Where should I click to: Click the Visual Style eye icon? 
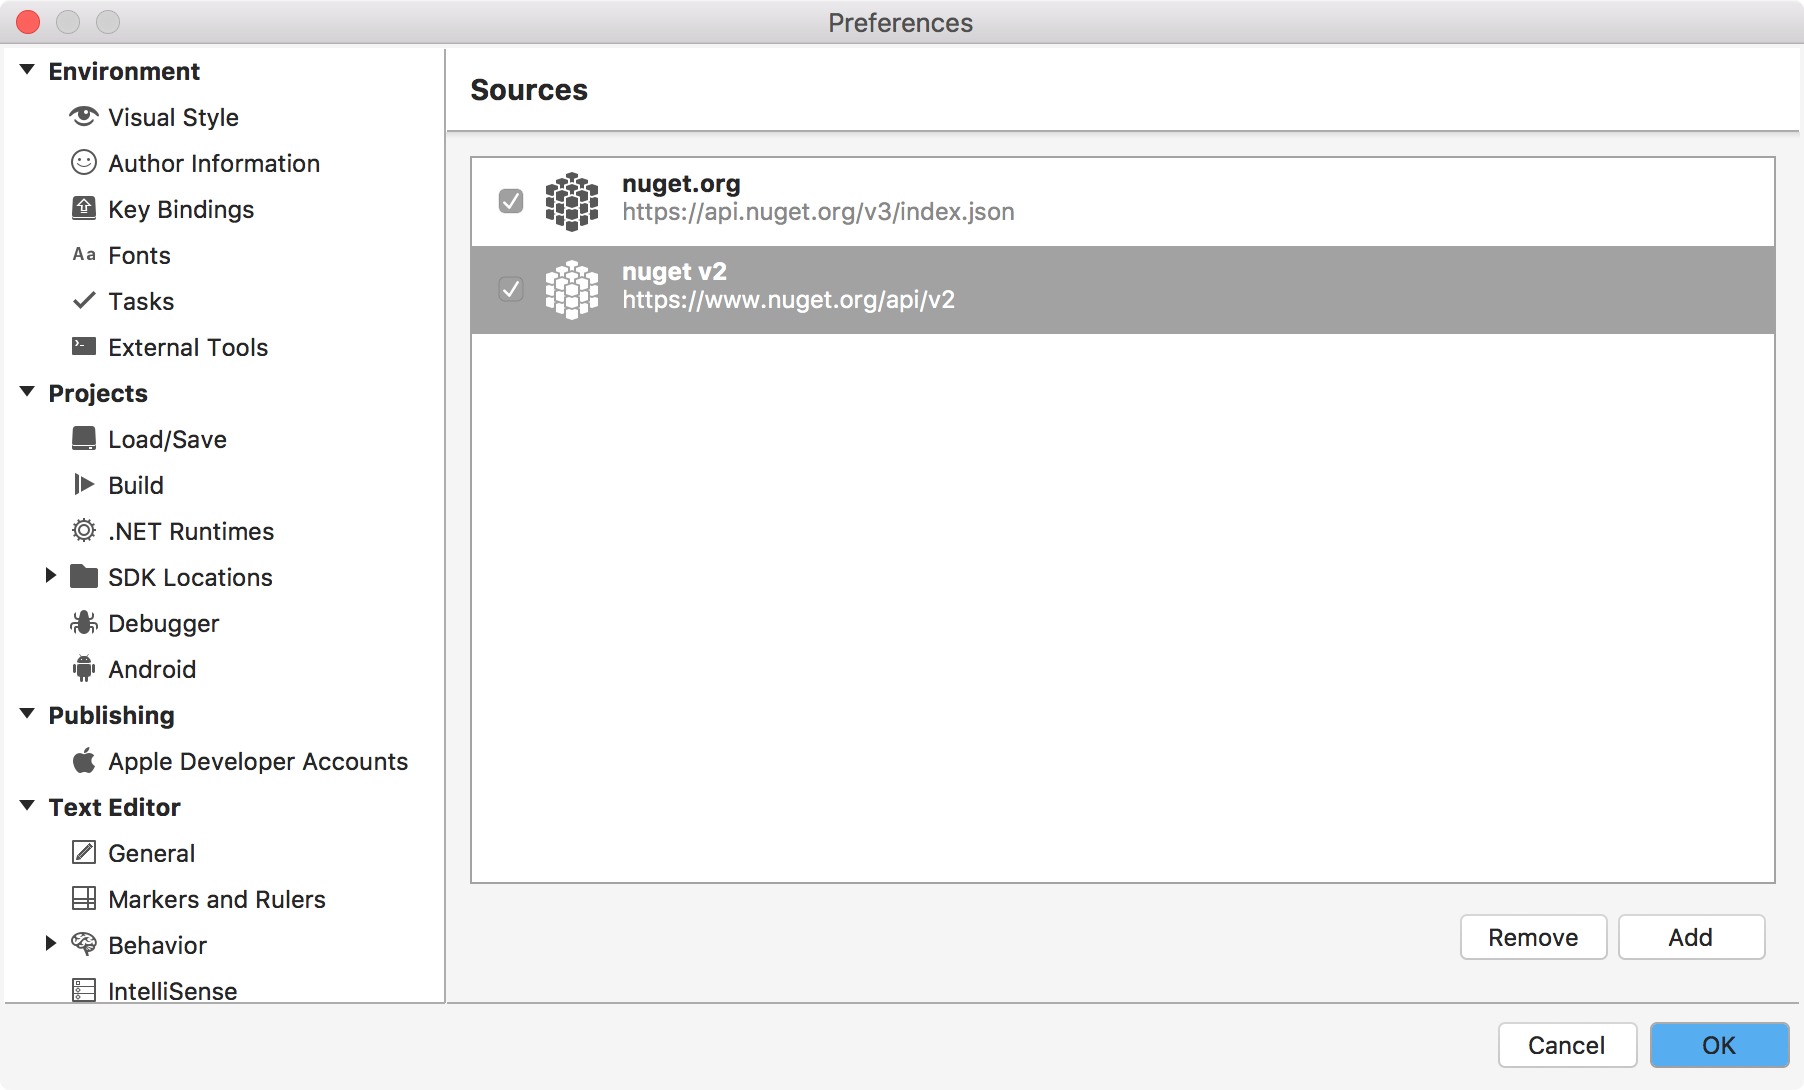point(84,117)
